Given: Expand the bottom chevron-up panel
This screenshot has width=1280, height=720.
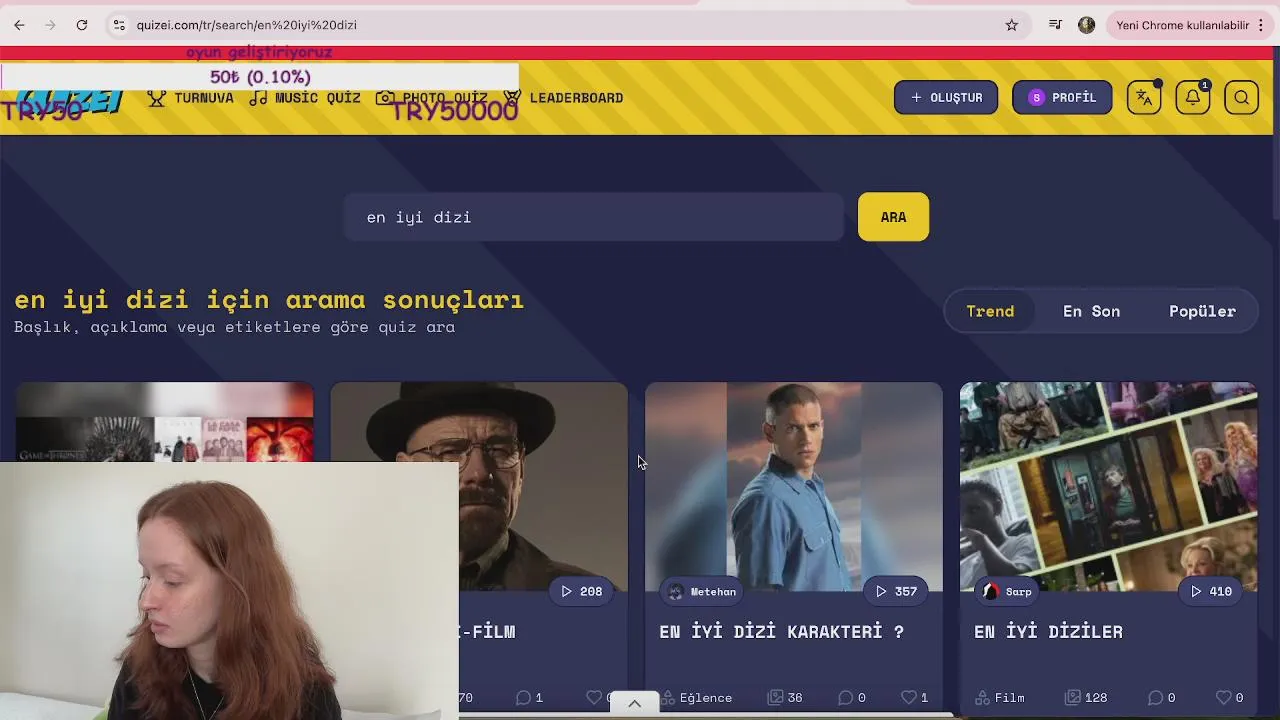Looking at the screenshot, I should [634, 704].
